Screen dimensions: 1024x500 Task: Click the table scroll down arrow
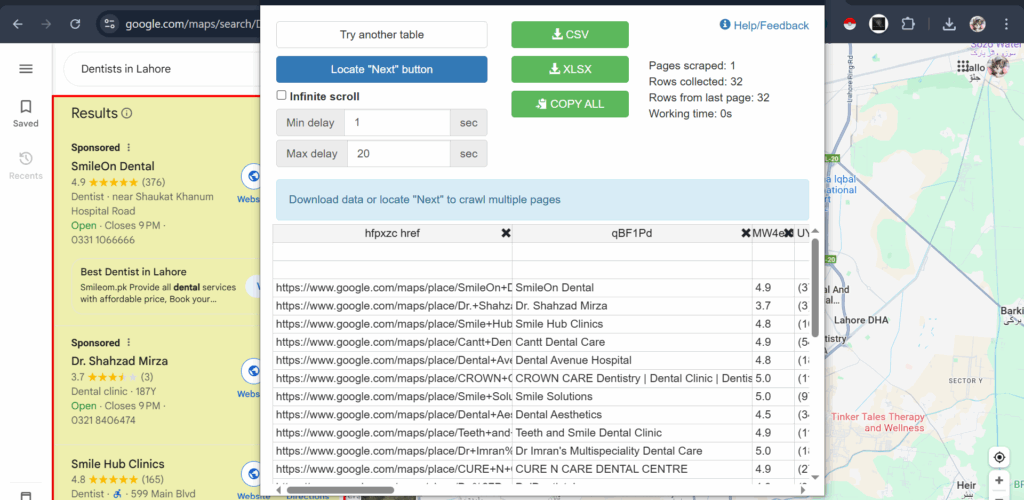pyautogui.click(x=814, y=477)
